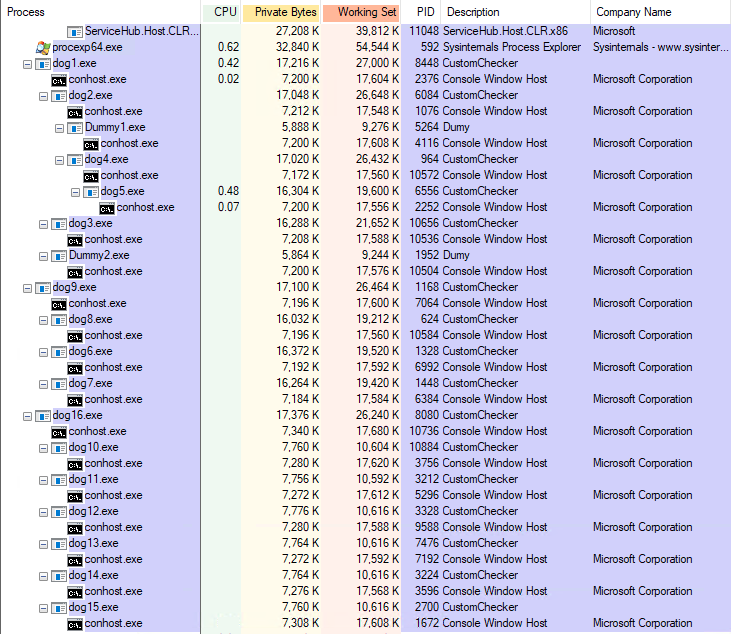Click console icon of conhost.exe PID 1672
The height and width of the screenshot is (634, 736).
click(x=75, y=624)
